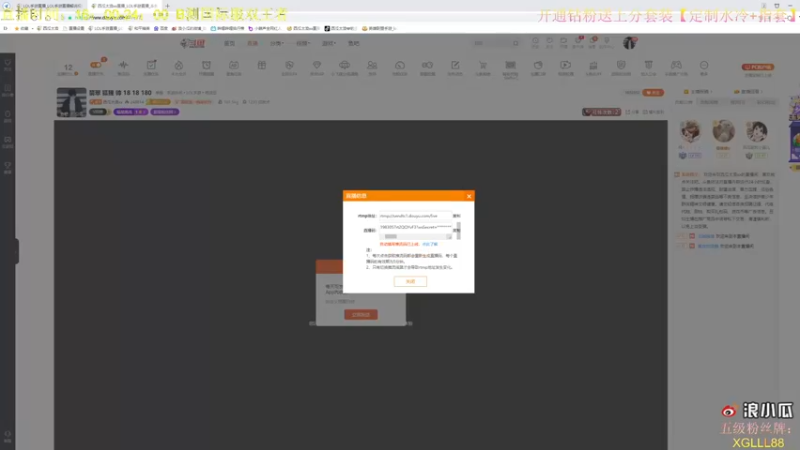Open a new browser tab with plus

(167, 6)
